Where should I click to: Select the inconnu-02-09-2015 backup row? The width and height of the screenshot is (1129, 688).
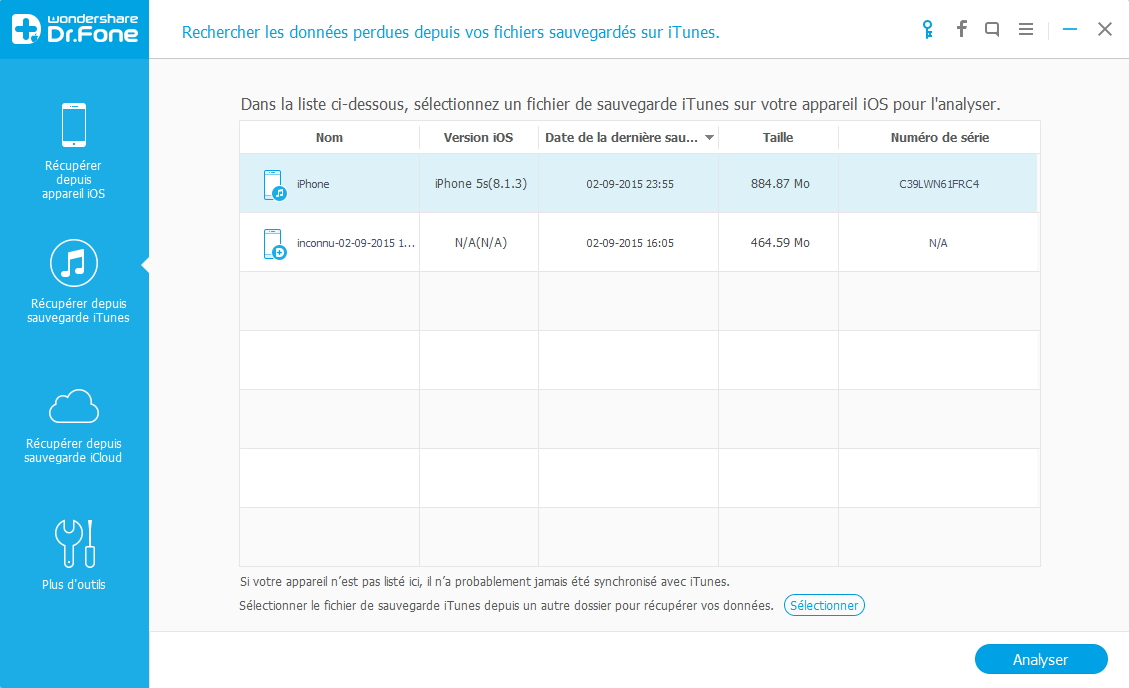point(638,243)
